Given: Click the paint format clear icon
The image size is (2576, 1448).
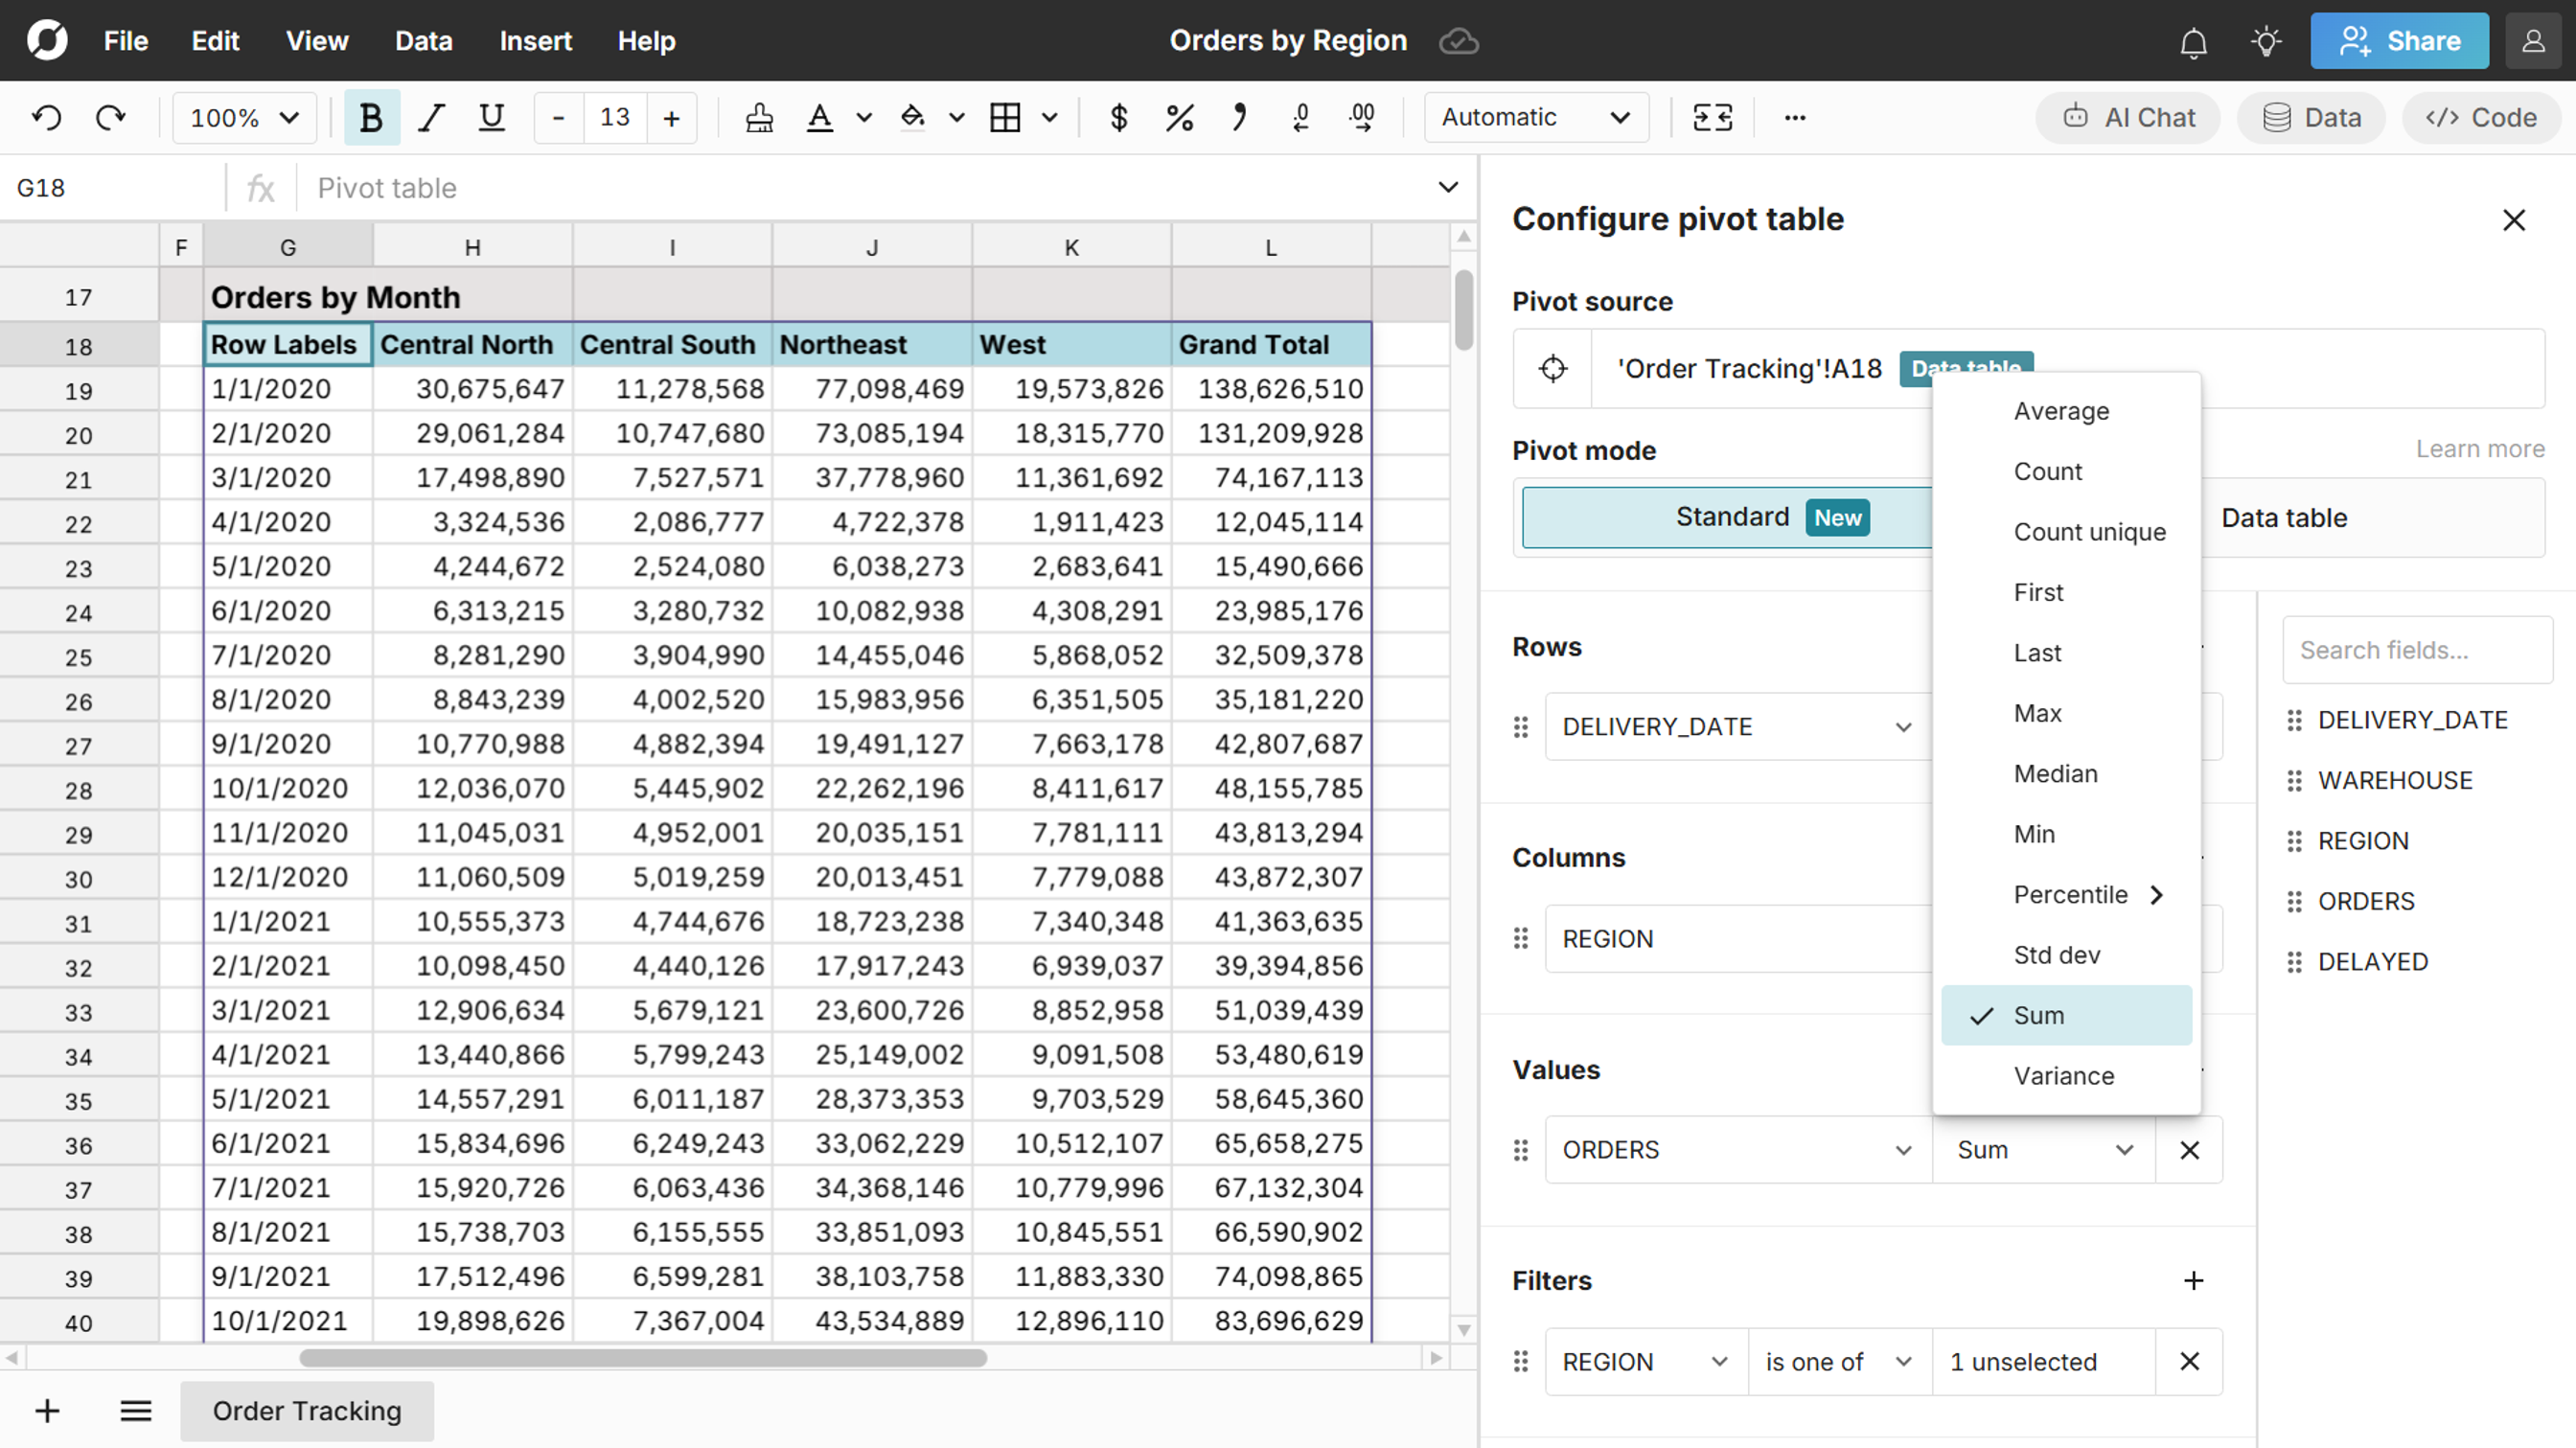Looking at the screenshot, I should [x=759, y=118].
